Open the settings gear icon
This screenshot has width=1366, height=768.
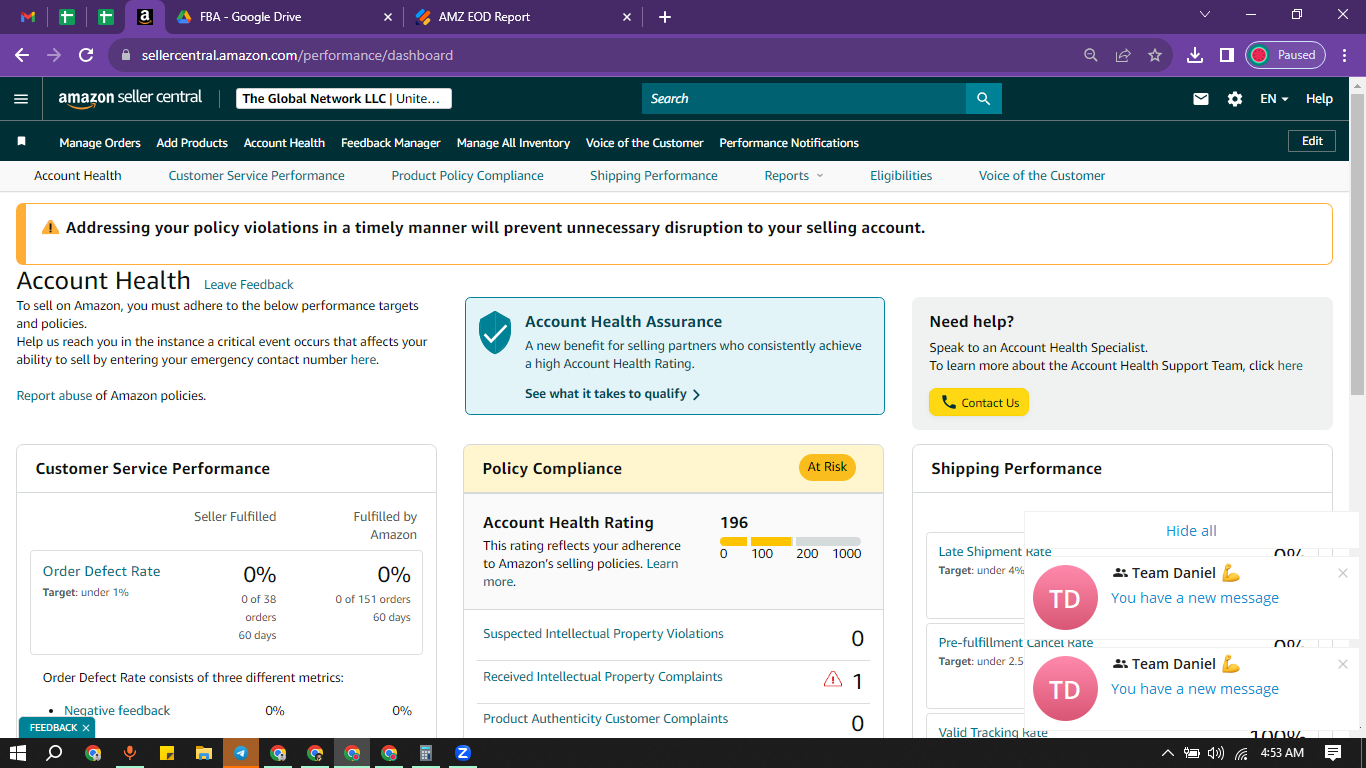[1235, 99]
